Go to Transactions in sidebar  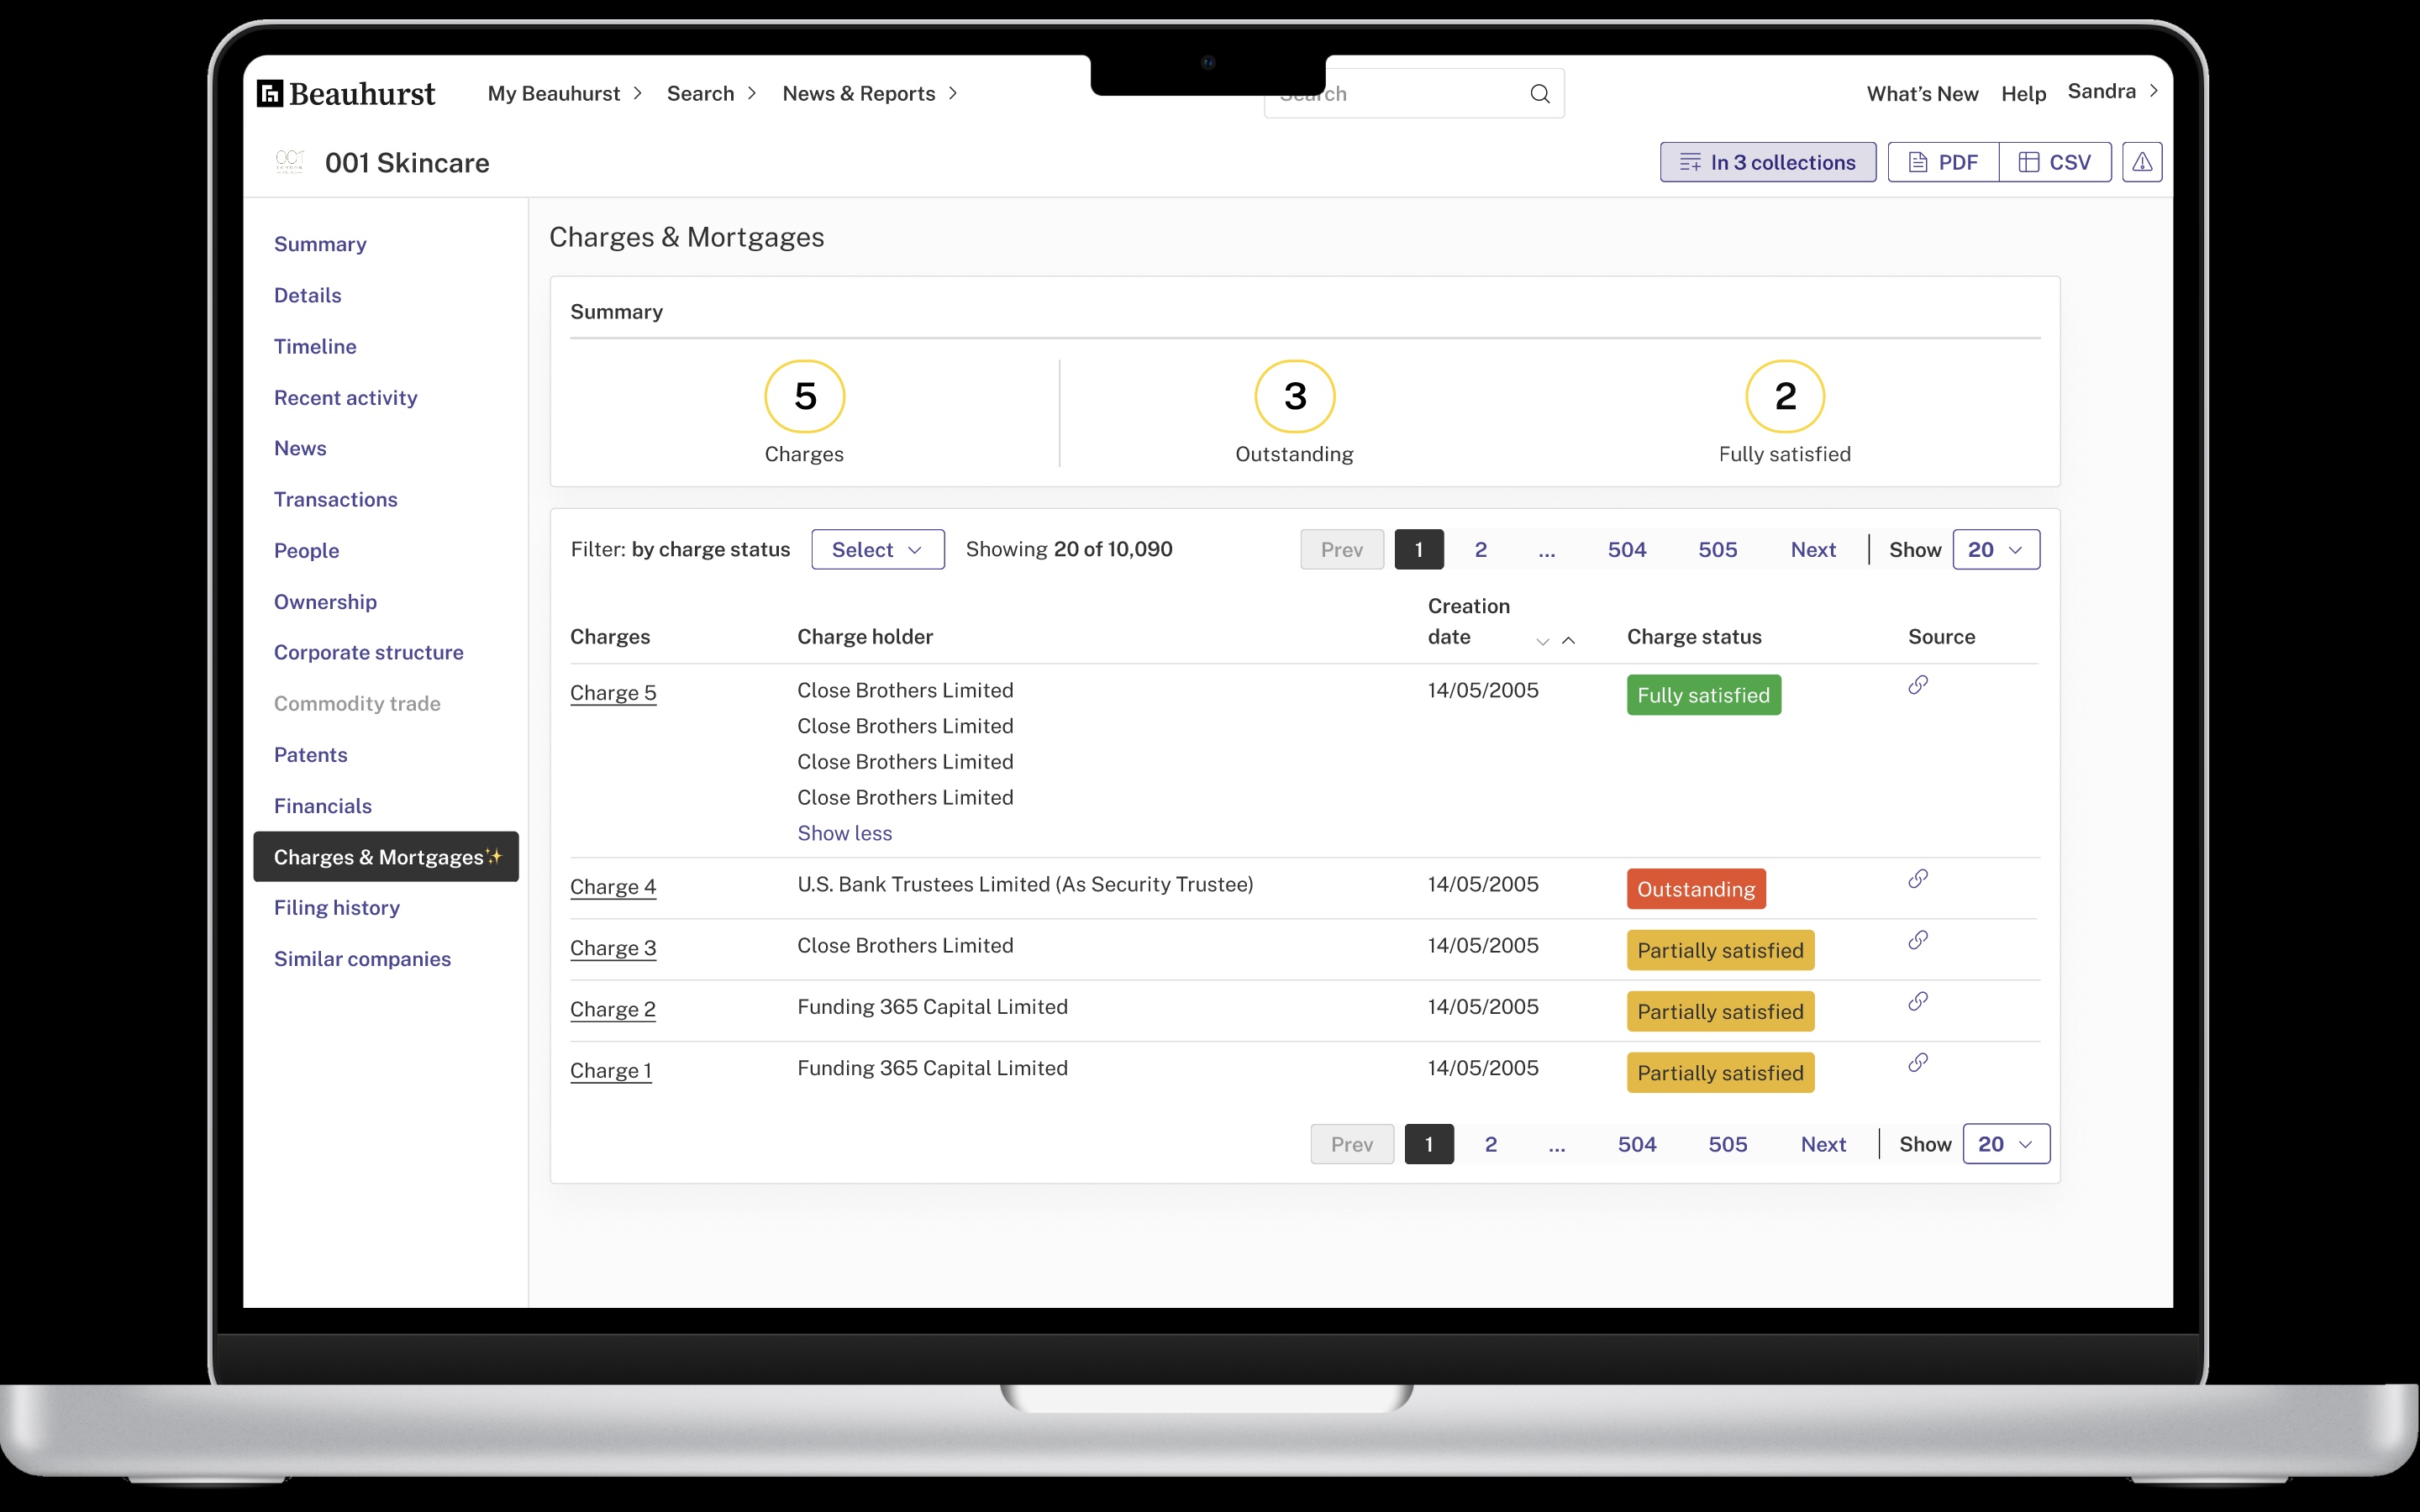point(335,499)
